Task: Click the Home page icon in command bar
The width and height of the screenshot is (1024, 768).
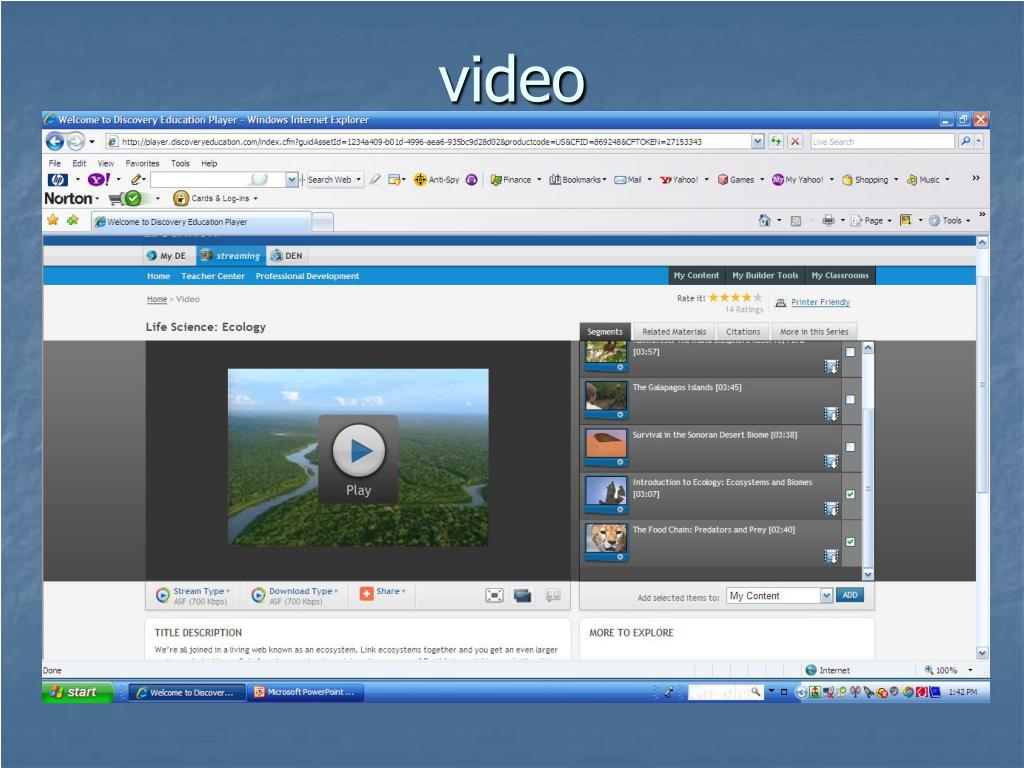Action: click(765, 221)
